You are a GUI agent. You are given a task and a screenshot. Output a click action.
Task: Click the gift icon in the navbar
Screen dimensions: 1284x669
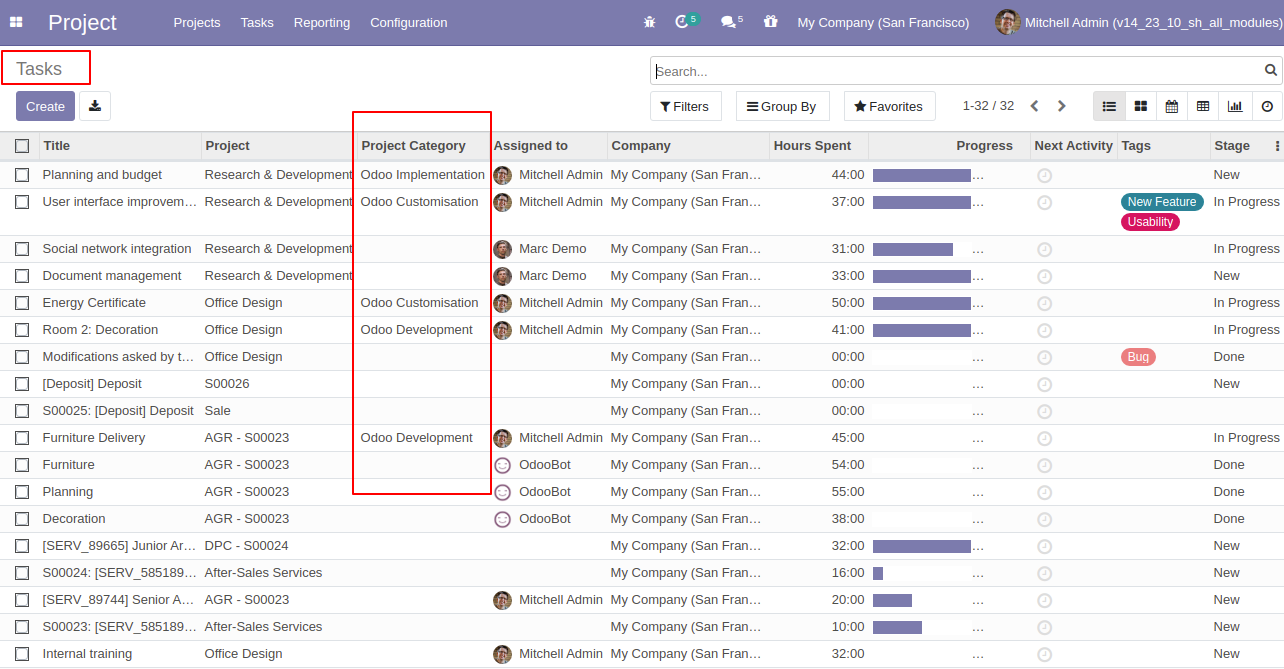click(770, 22)
